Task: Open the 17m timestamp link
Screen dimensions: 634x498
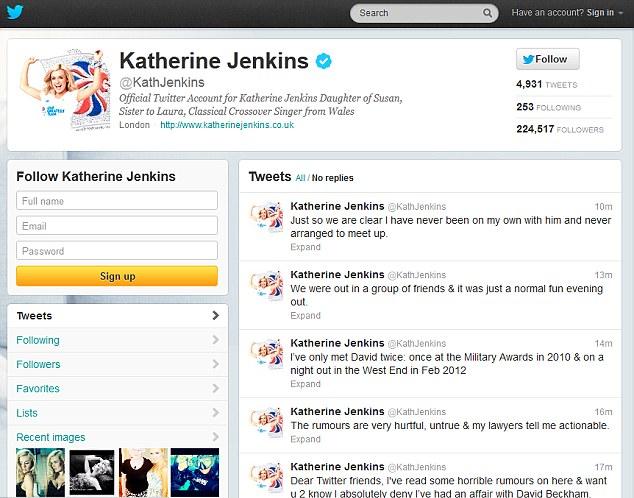Action: [603, 467]
